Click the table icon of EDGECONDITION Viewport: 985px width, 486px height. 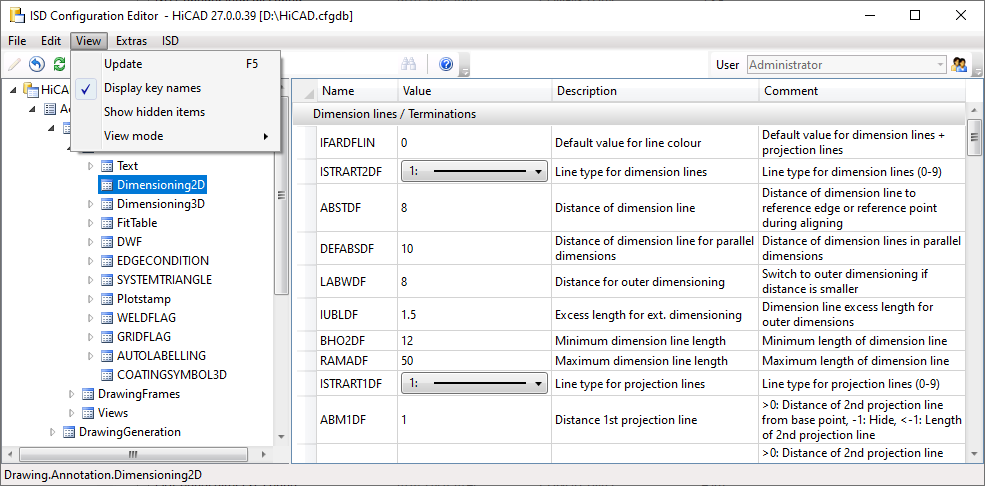click(x=107, y=261)
